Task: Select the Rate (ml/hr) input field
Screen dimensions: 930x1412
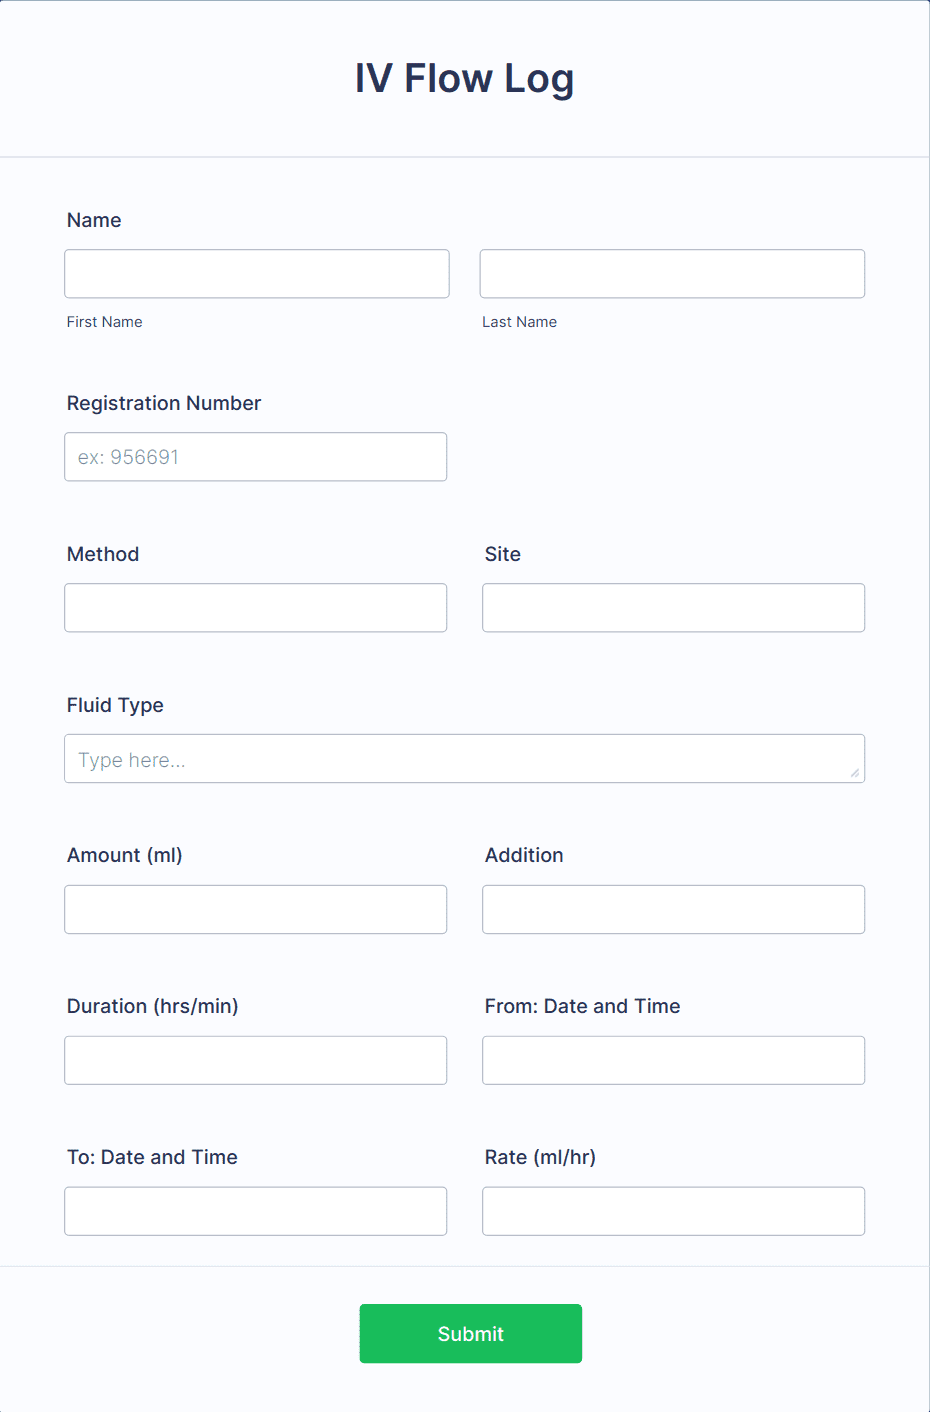Action: point(672,1211)
